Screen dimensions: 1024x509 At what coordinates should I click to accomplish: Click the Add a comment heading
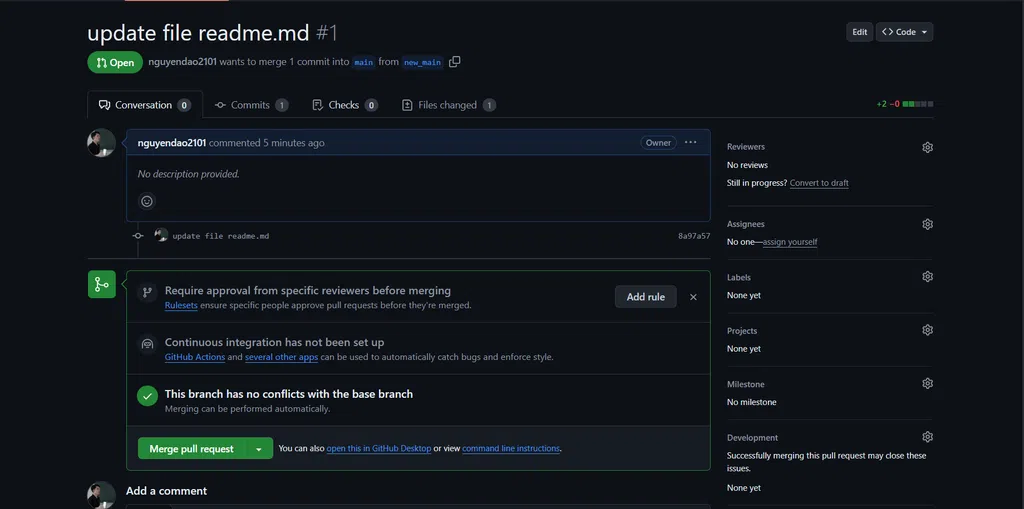pyautogui.click(x=167, y=491)
